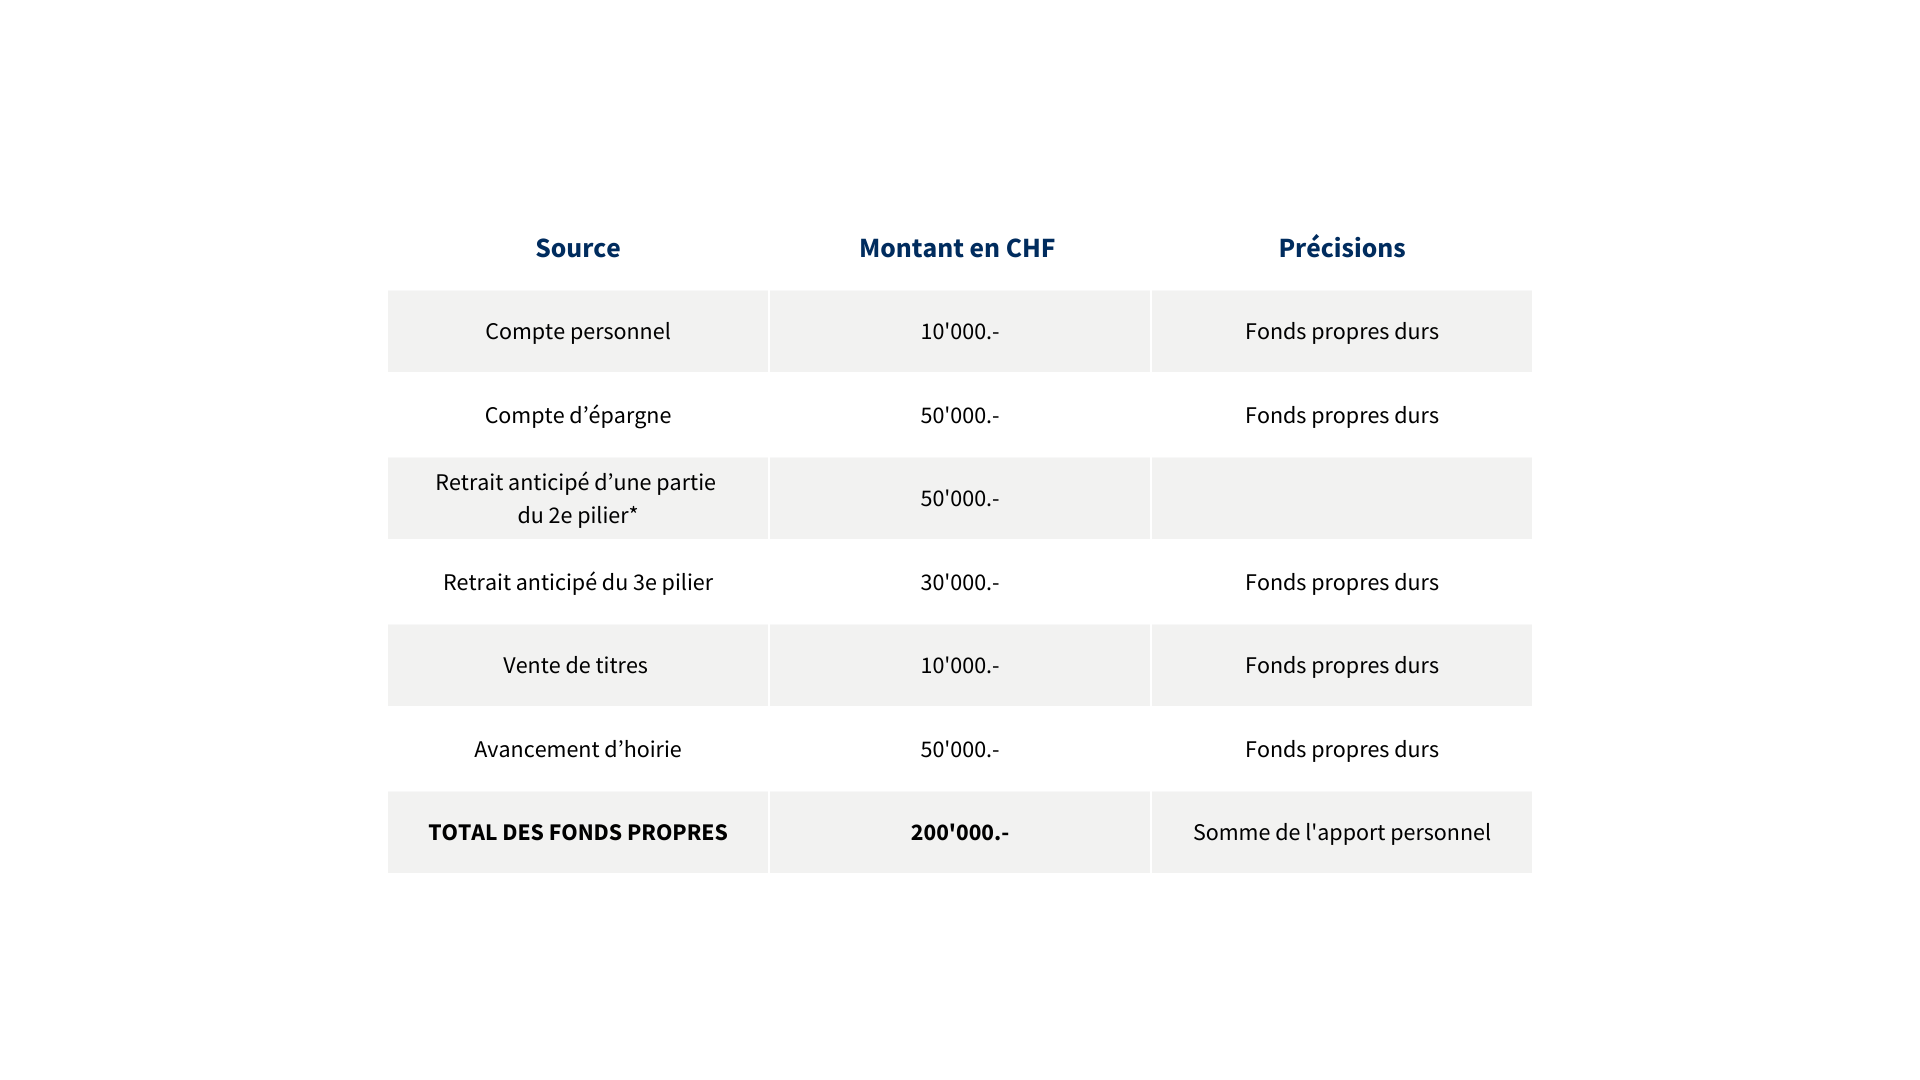Click the Montant en CHF header
1920x1080 pixels.
(x=957, y=248)
